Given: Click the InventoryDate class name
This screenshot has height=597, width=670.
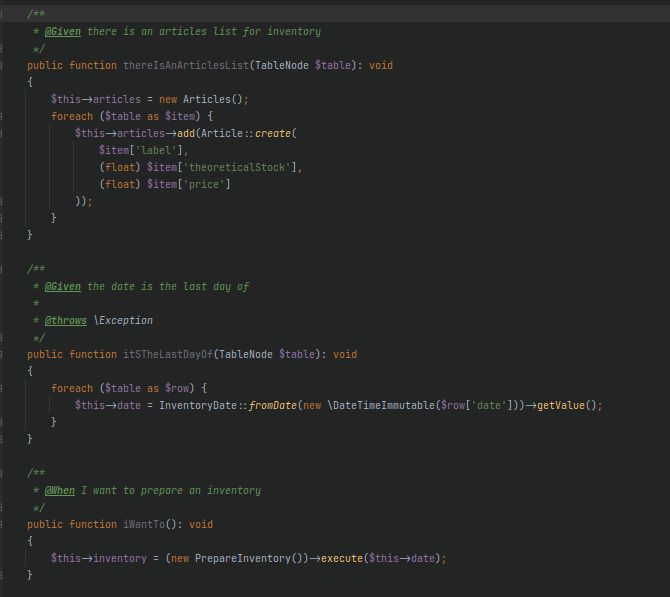Looking at the screenshot, I should tap(198, 405).
